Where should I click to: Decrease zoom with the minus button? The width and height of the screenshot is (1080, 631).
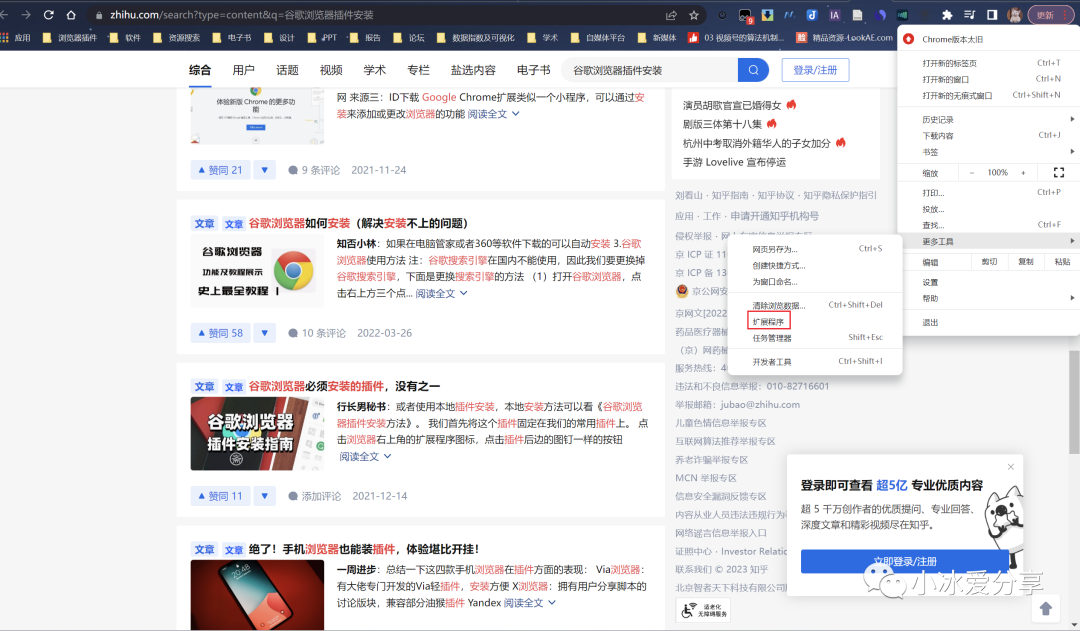point(972,173)
